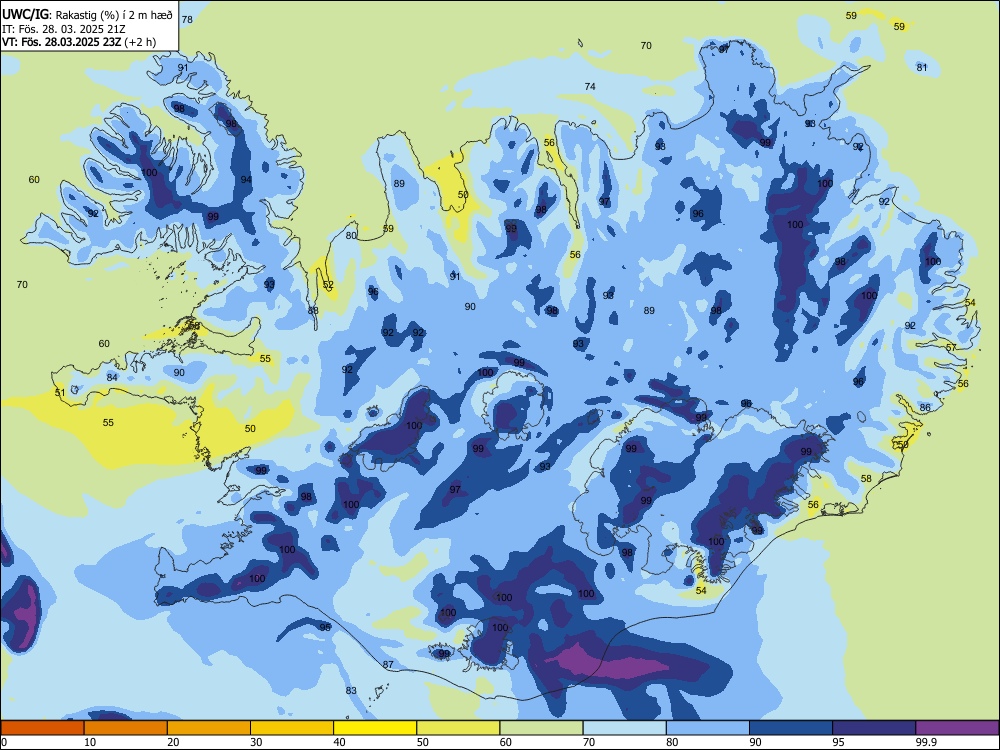The width and height of the screenshot is (1000, 750).
Task: Select the humidity value '74' on the map
Action: [590, 87]
